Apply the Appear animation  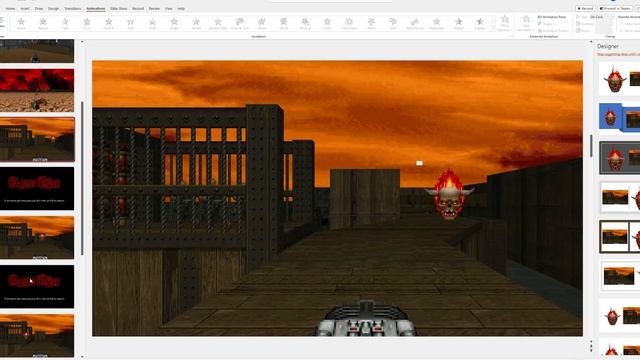tap(43, 23)
